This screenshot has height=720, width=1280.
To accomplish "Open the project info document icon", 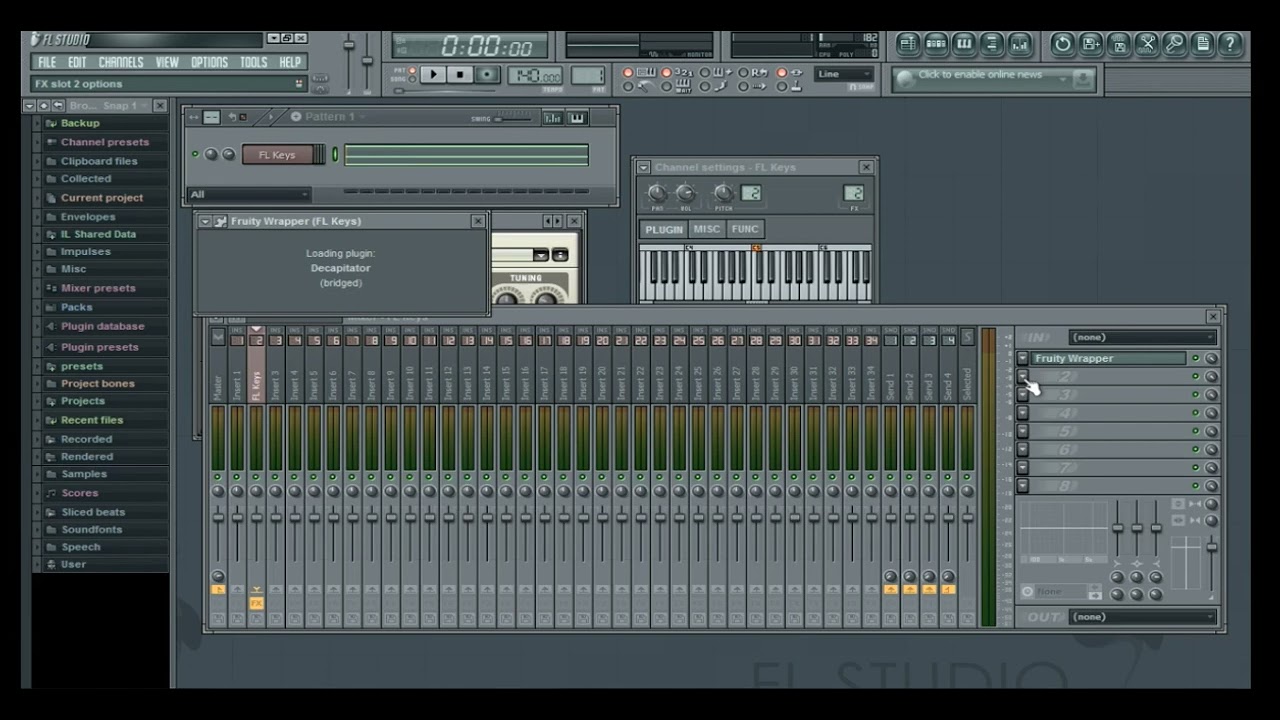I will coord(1202,43).
